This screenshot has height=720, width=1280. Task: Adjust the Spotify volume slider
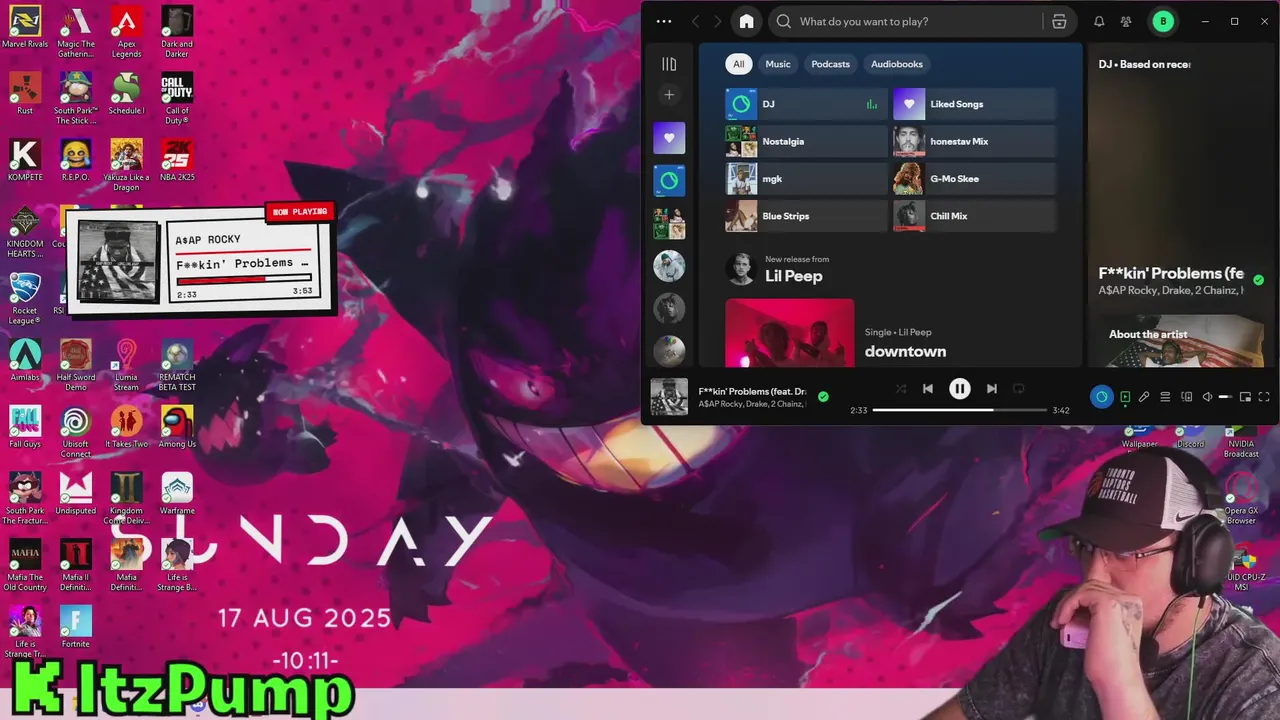[1225, 397]
